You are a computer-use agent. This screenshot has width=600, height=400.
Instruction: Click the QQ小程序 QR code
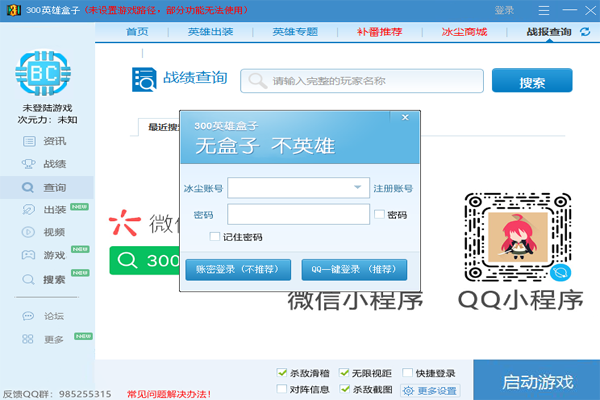pyautogui.click(x=518, y=237)
